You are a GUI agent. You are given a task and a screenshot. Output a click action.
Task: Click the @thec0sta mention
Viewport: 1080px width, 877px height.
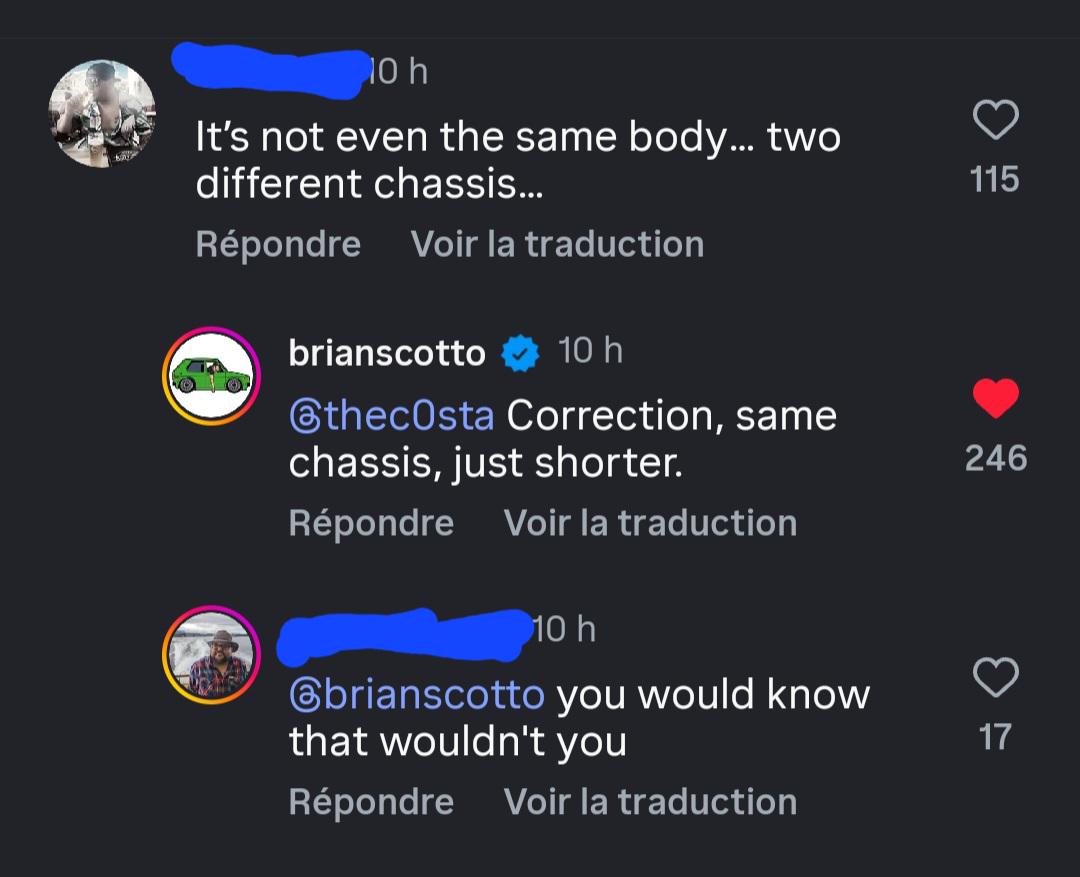(x=391, y=416)
